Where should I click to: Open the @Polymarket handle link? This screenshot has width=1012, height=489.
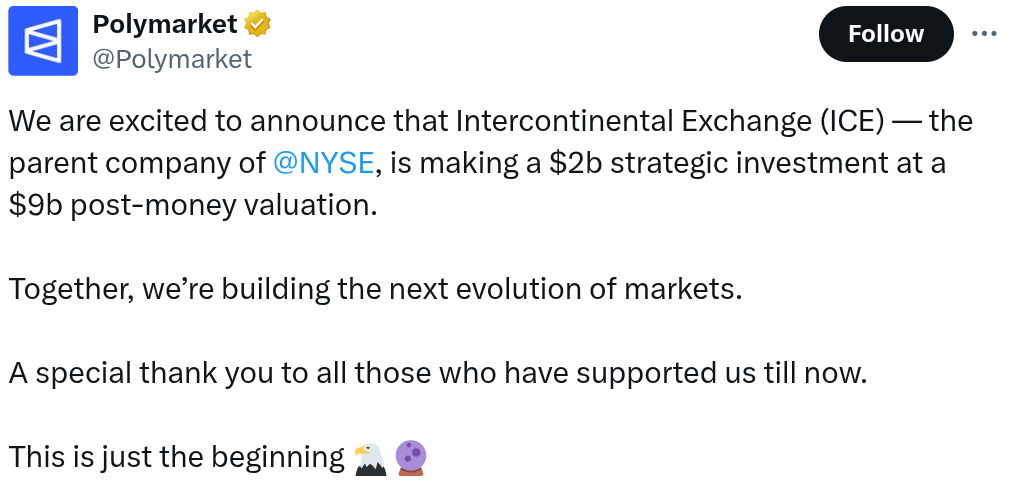coord(171,59)
